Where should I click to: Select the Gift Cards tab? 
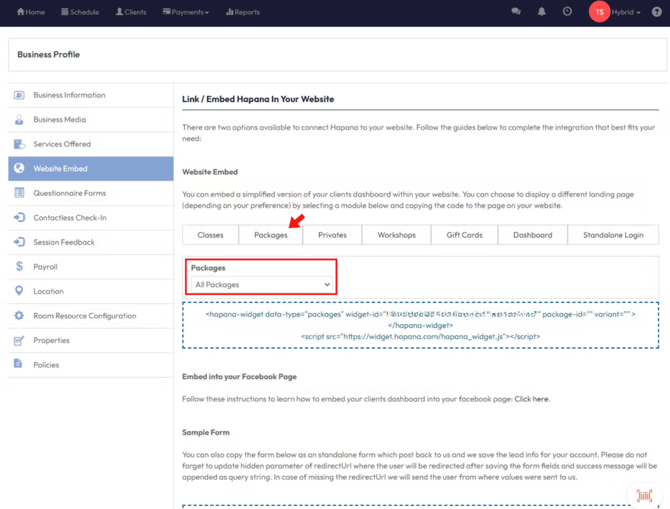click(464, 235)
